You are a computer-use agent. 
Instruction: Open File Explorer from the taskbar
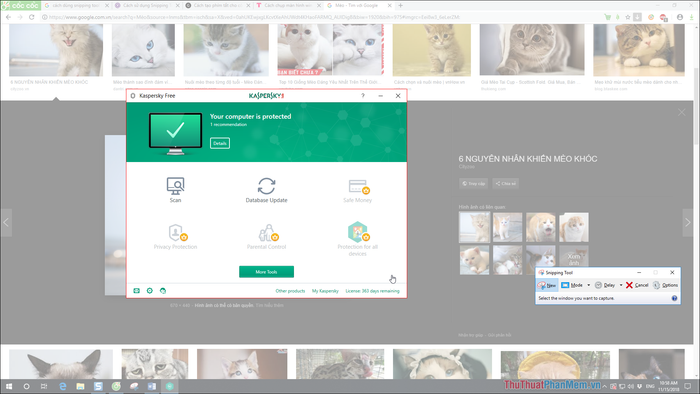coord(80,386)
